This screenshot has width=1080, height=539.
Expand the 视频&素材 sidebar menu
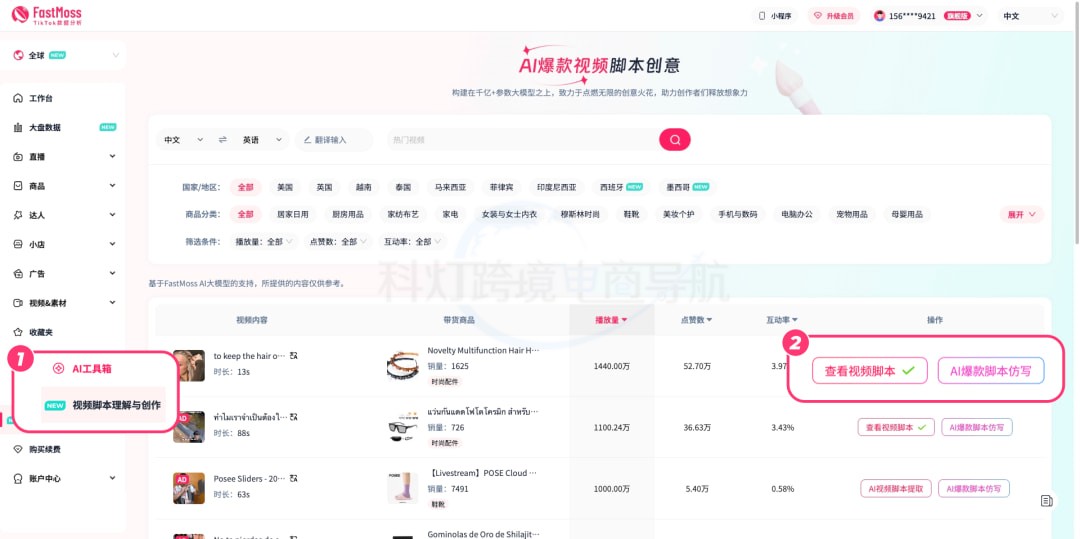[x=63, y=303]
